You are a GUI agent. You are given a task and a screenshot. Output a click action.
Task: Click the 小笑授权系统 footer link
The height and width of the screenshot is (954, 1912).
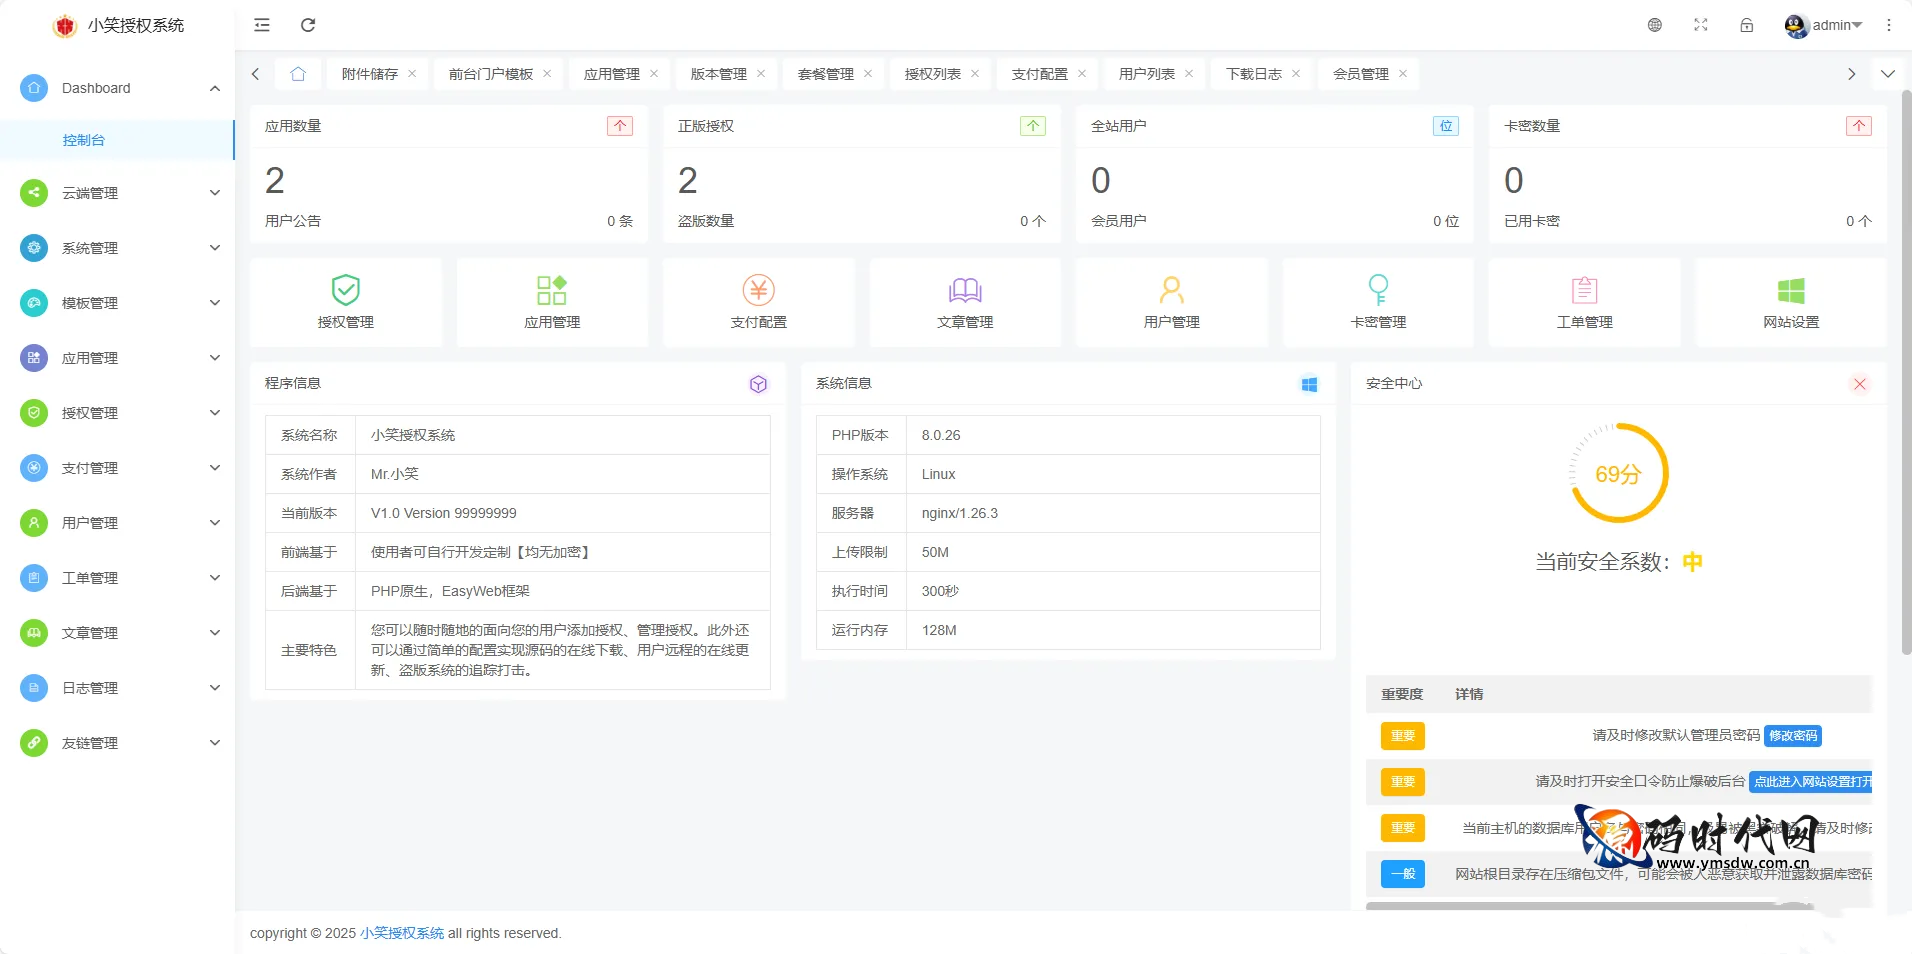click(402, 933)
